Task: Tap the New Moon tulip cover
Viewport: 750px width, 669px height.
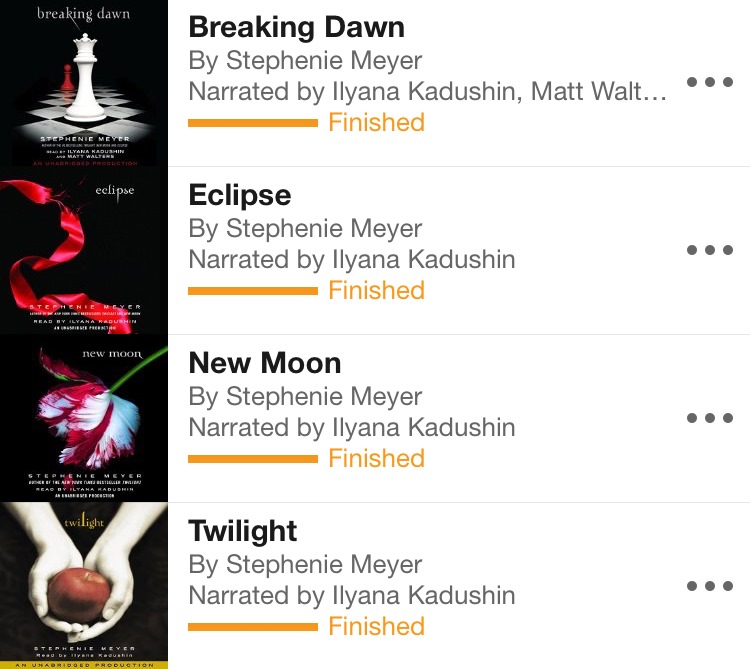Action: point(84,418)
